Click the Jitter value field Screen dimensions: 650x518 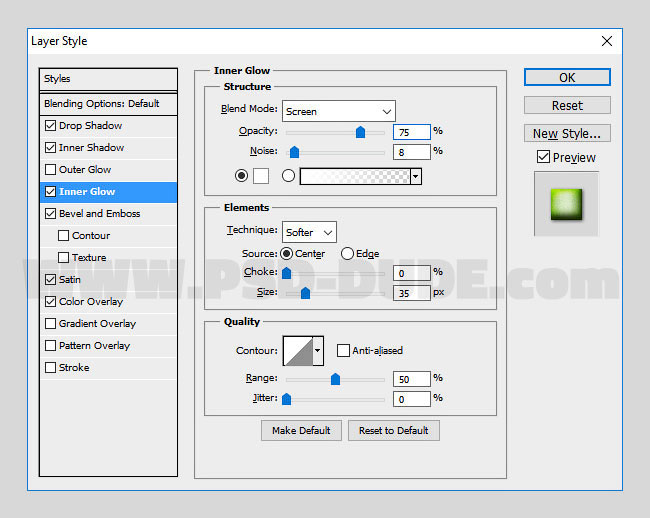412,399
